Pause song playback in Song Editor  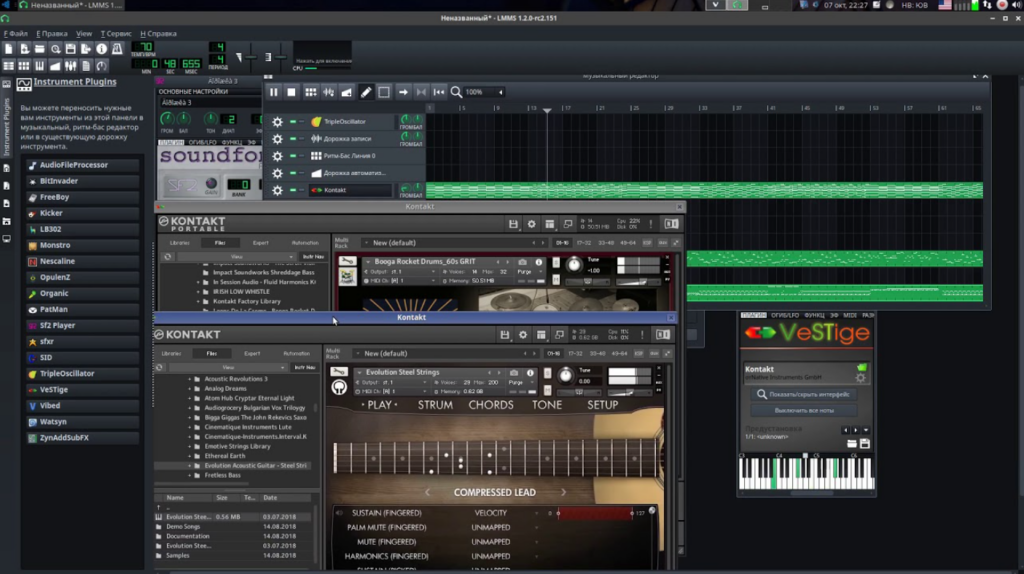tap(274, 92)
